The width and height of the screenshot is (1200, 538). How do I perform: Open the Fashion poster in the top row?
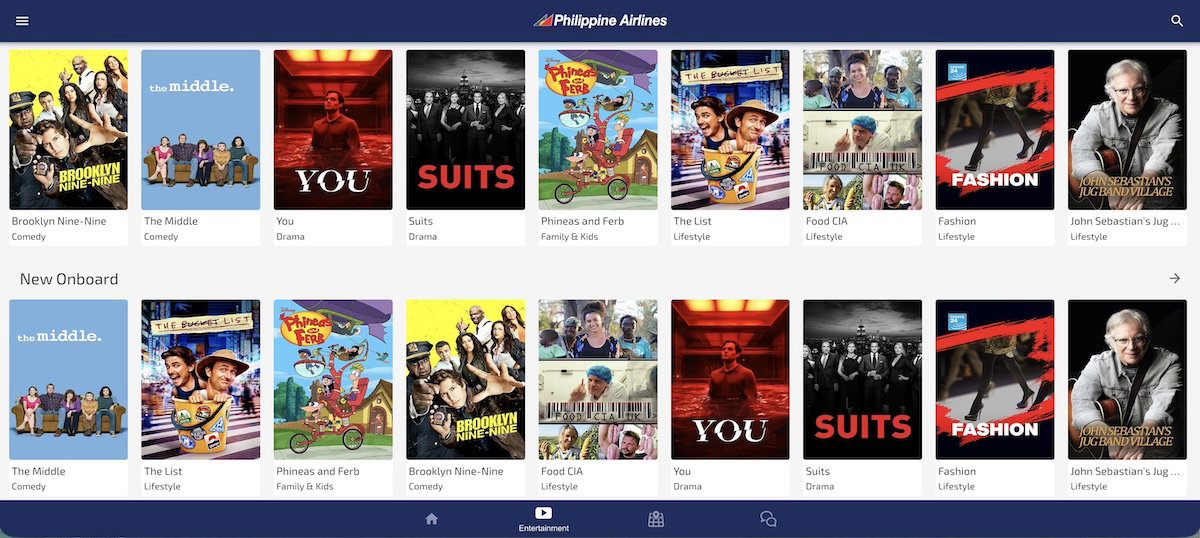pos(995,130)
